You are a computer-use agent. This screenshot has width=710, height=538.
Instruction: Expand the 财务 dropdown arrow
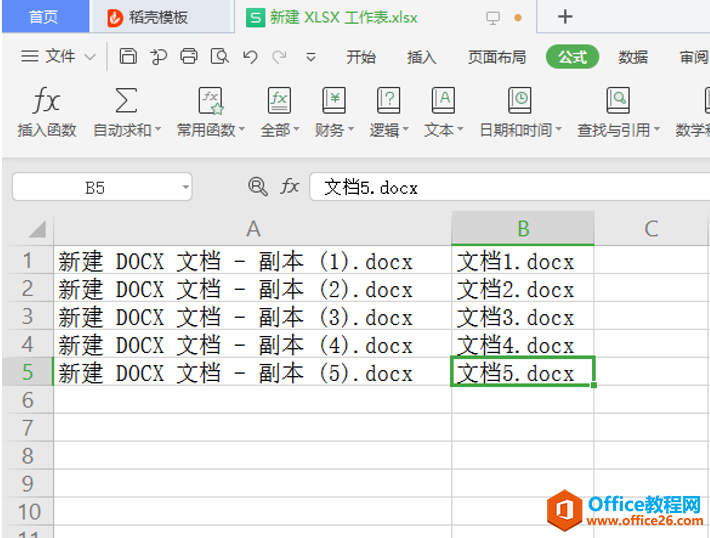[x=350, y=130]
